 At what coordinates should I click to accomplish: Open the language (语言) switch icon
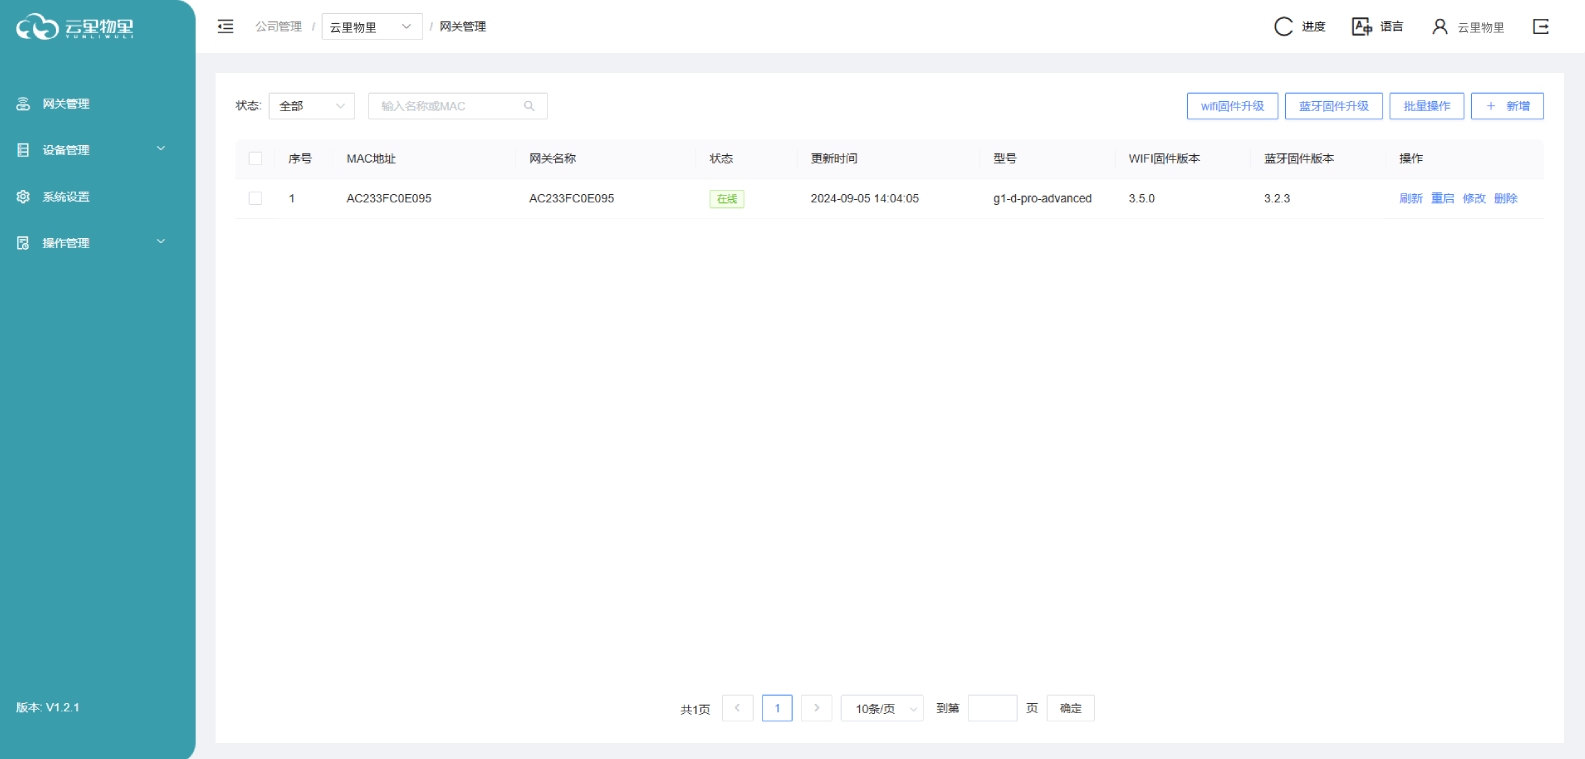coord(1361,27)
